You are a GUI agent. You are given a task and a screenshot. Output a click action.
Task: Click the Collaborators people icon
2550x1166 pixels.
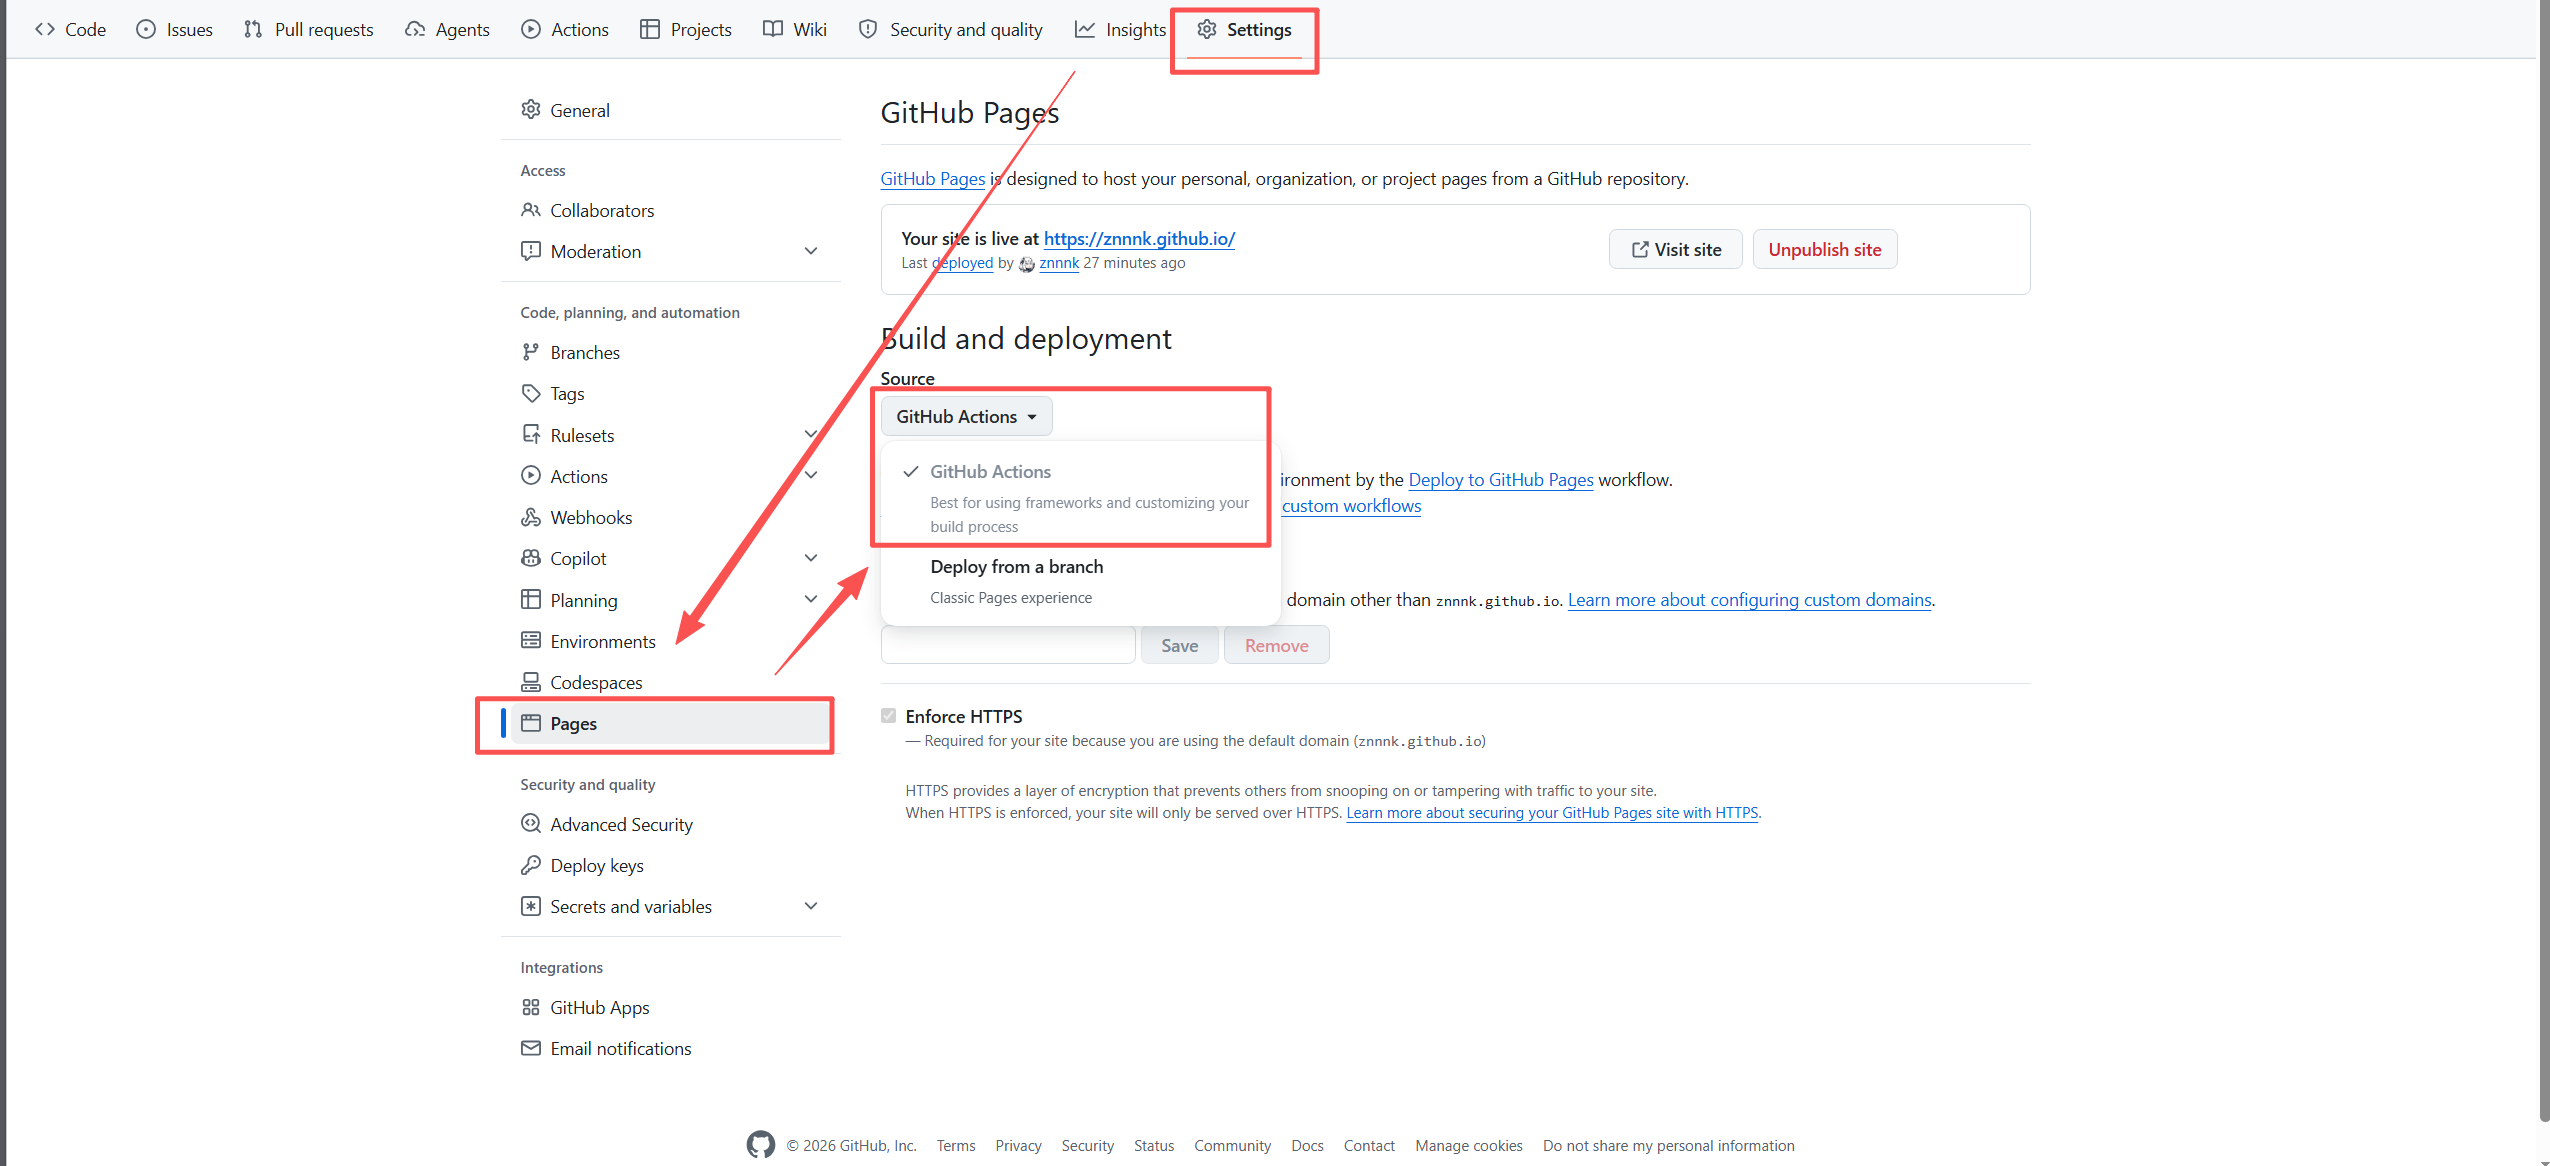coord(531,210)
